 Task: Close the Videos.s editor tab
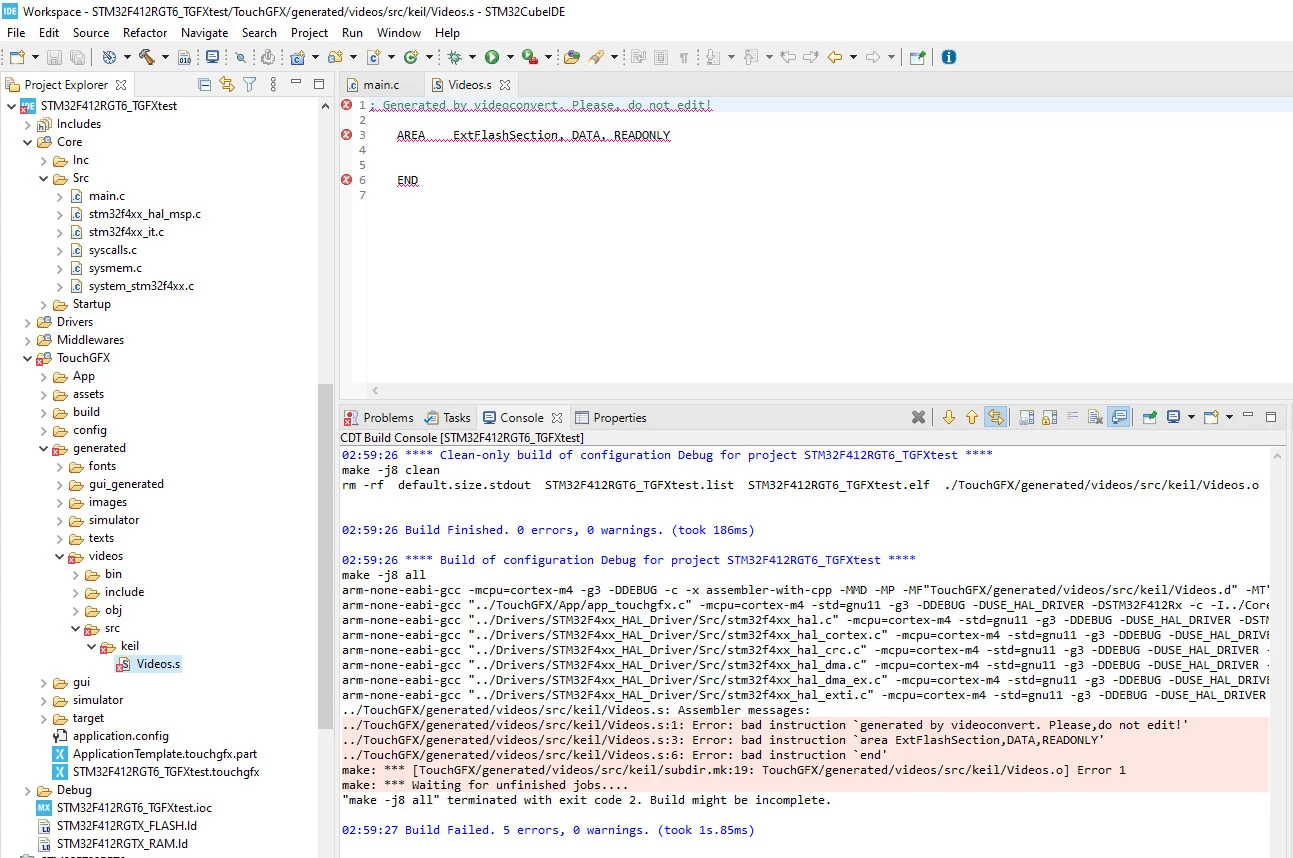click(x=505, y=85)
